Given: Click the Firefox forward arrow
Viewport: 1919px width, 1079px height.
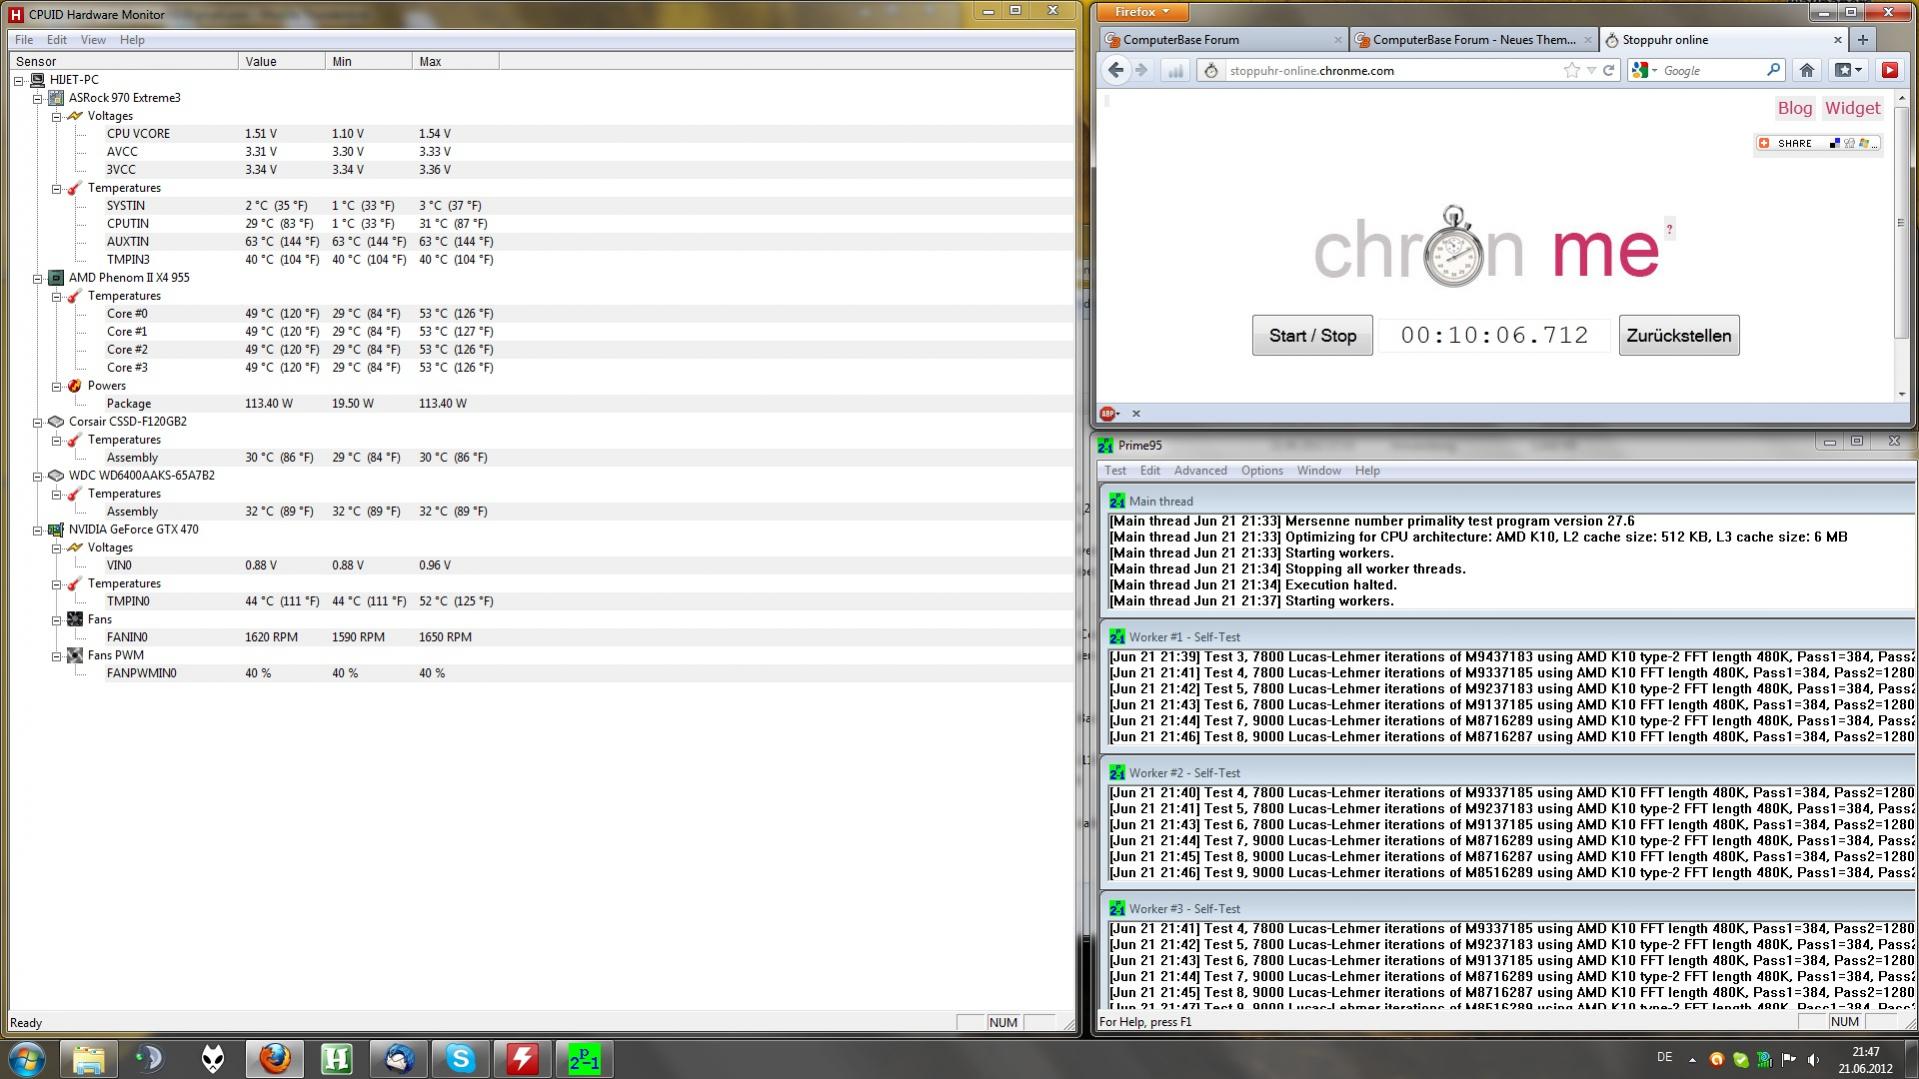Looking at the screenshot, I should click(1141, 70).
